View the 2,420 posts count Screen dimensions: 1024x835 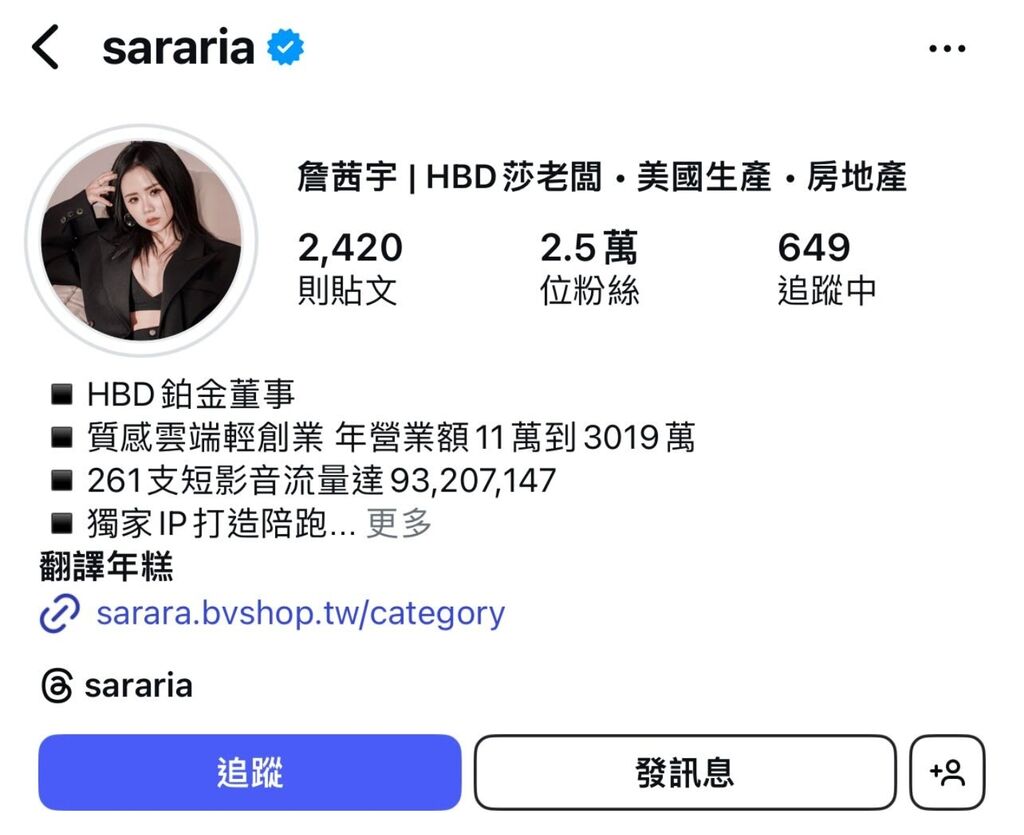click(350, 268)
